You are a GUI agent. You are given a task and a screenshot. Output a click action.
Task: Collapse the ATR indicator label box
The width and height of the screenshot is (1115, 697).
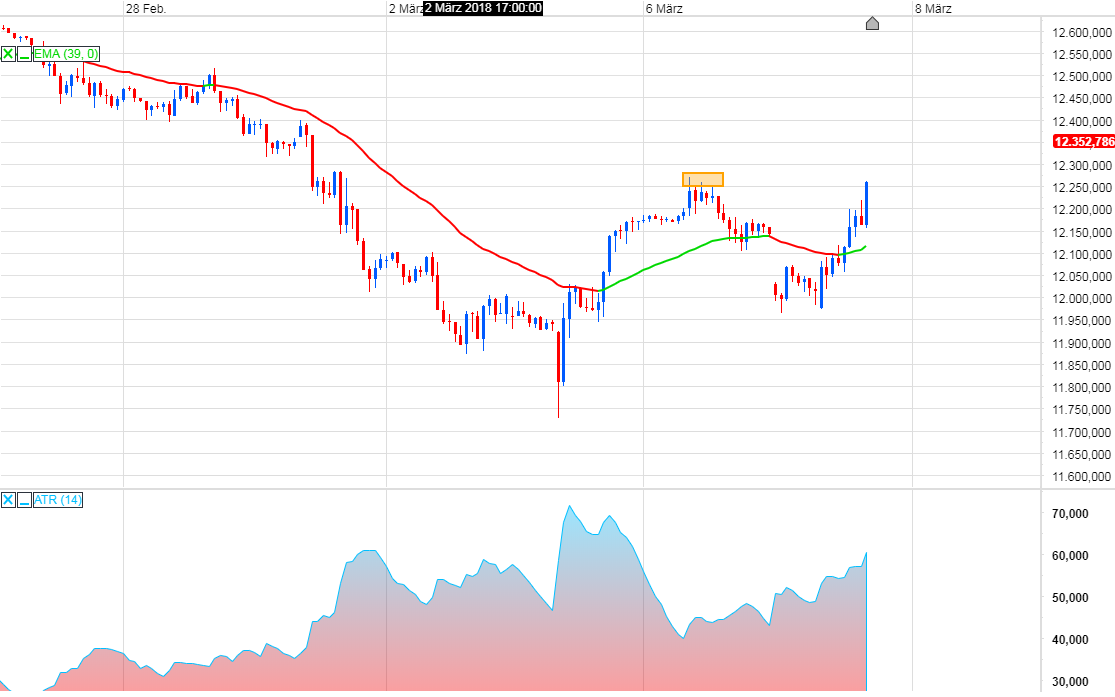tap(24, 502)
